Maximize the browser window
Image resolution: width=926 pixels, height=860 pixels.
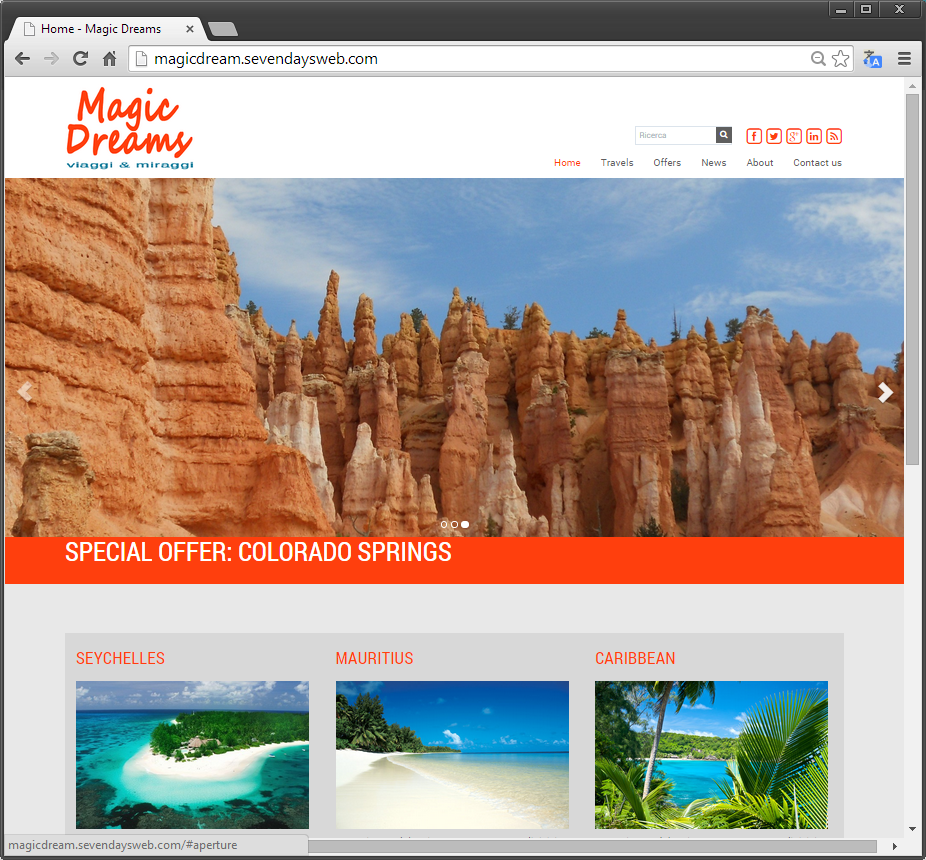(x=866, y=9)
